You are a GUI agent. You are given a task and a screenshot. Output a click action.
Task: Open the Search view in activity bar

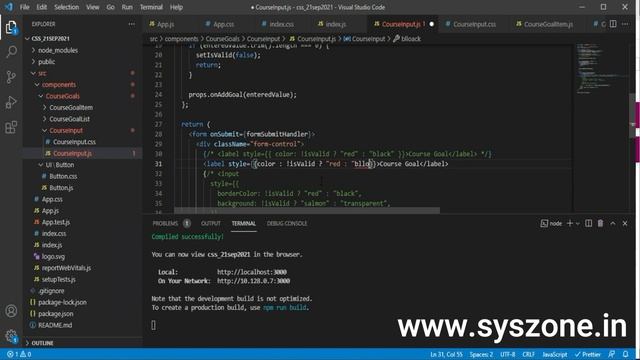[x=11, y=52]
